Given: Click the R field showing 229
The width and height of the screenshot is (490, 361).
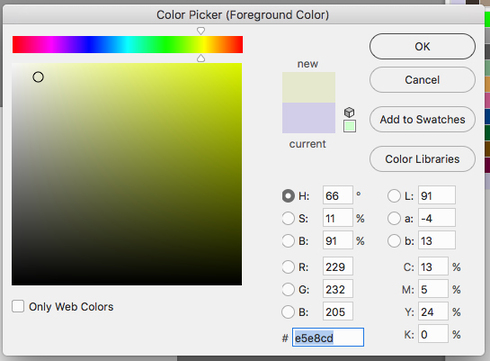Looking at the screenshot, I should pyautogui.click(x=338, y=267).
